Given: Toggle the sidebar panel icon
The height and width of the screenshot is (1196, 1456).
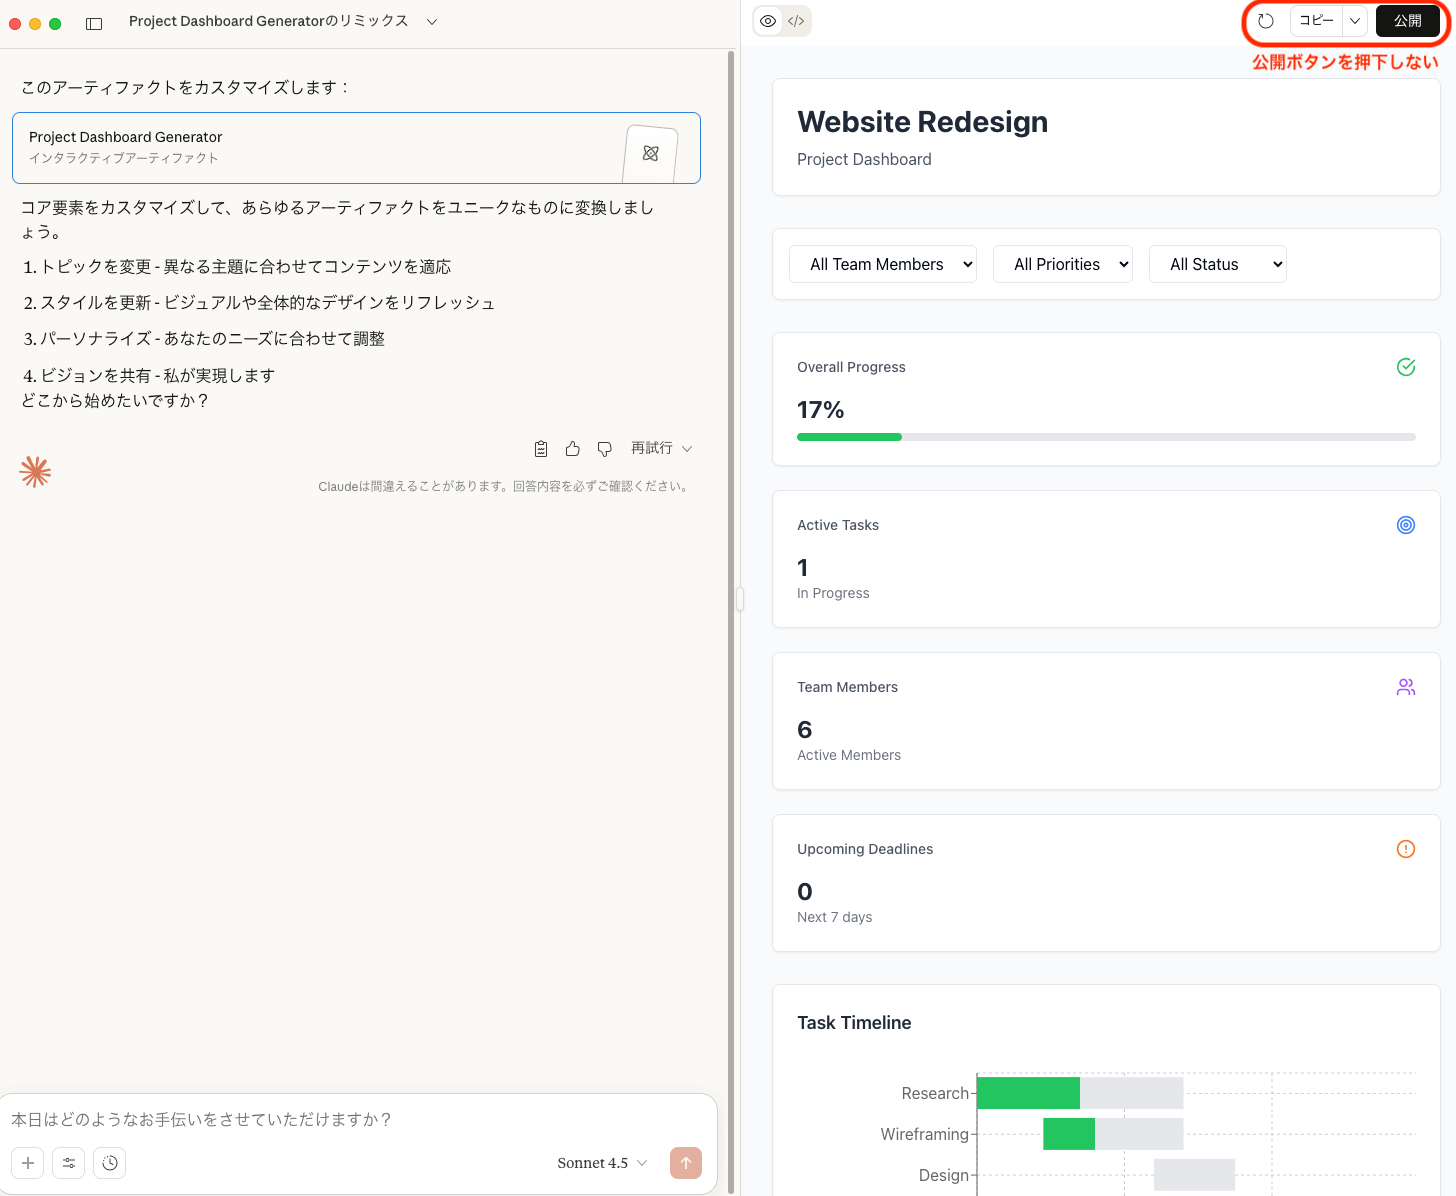Looking at the screenshot, I should [x=94, y=23].
